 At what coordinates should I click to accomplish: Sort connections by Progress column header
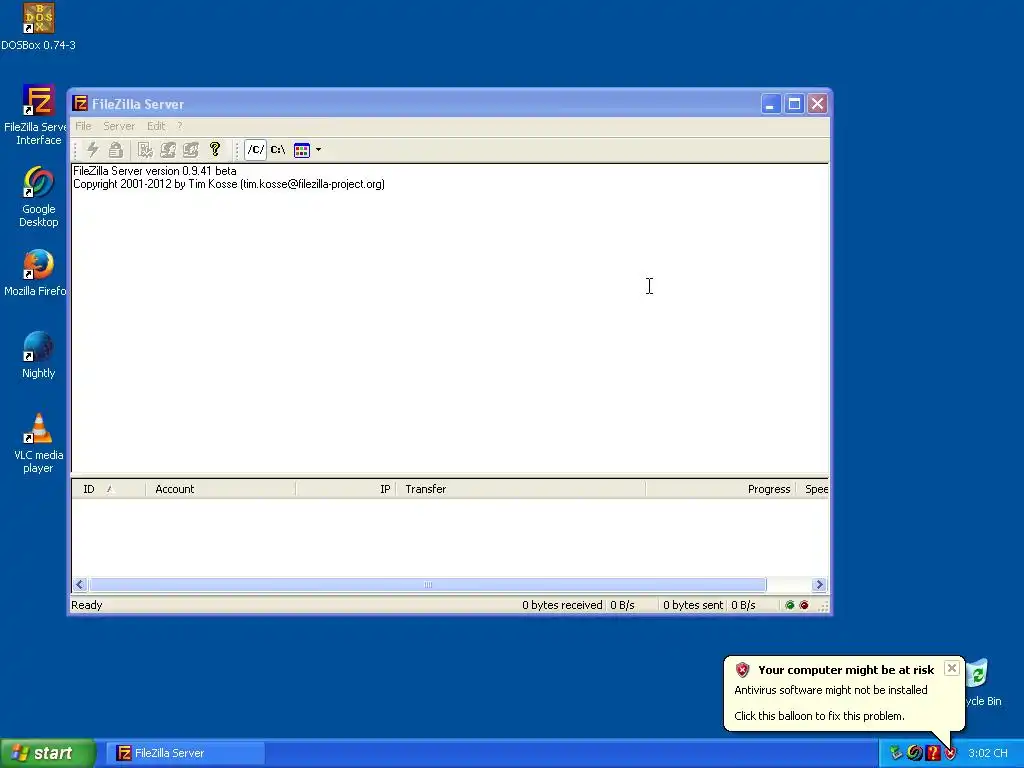click(721, 489)
